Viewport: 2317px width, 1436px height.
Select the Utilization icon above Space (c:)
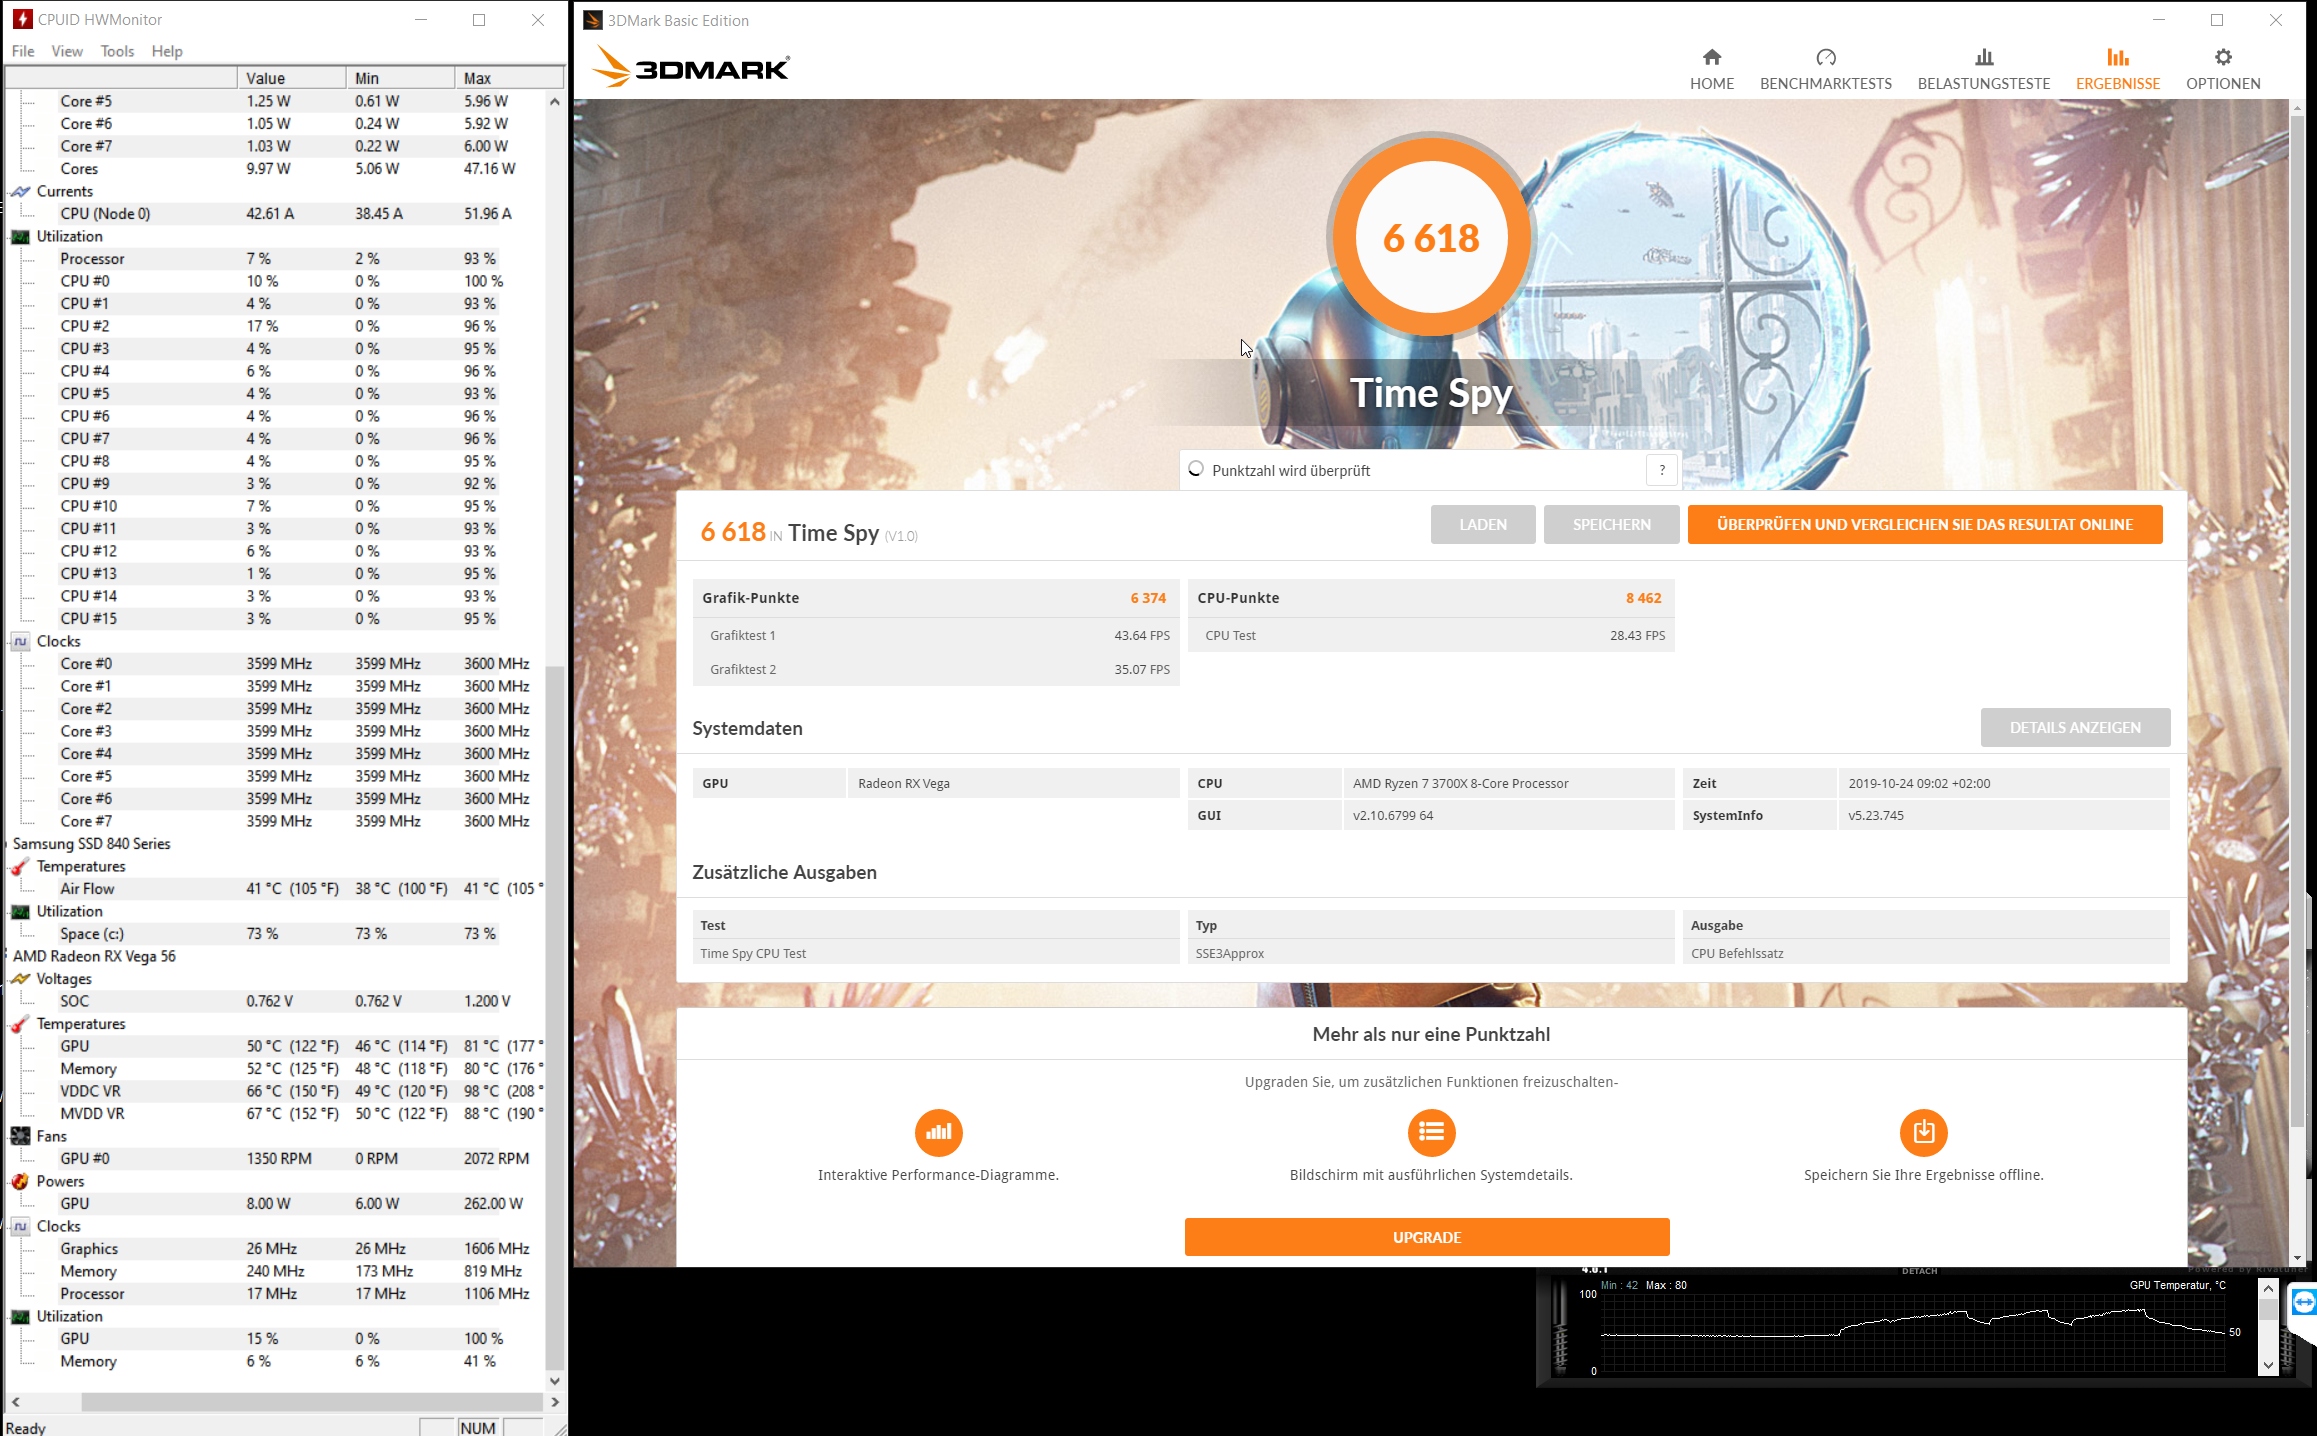(x=20, y=911)
